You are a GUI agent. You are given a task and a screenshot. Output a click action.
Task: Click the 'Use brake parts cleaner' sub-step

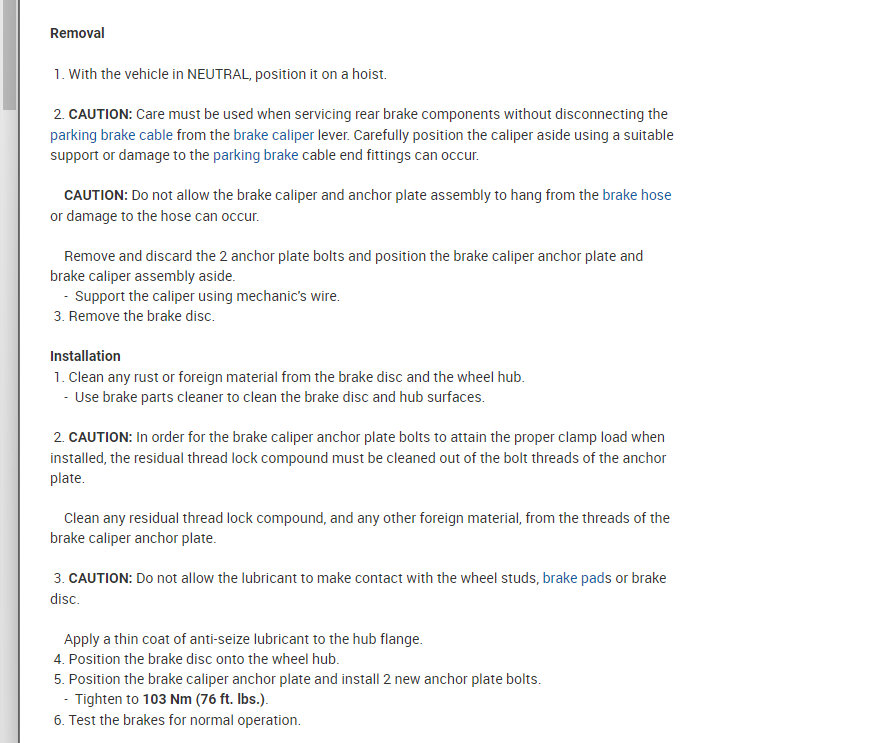click(x=279, y=397)
